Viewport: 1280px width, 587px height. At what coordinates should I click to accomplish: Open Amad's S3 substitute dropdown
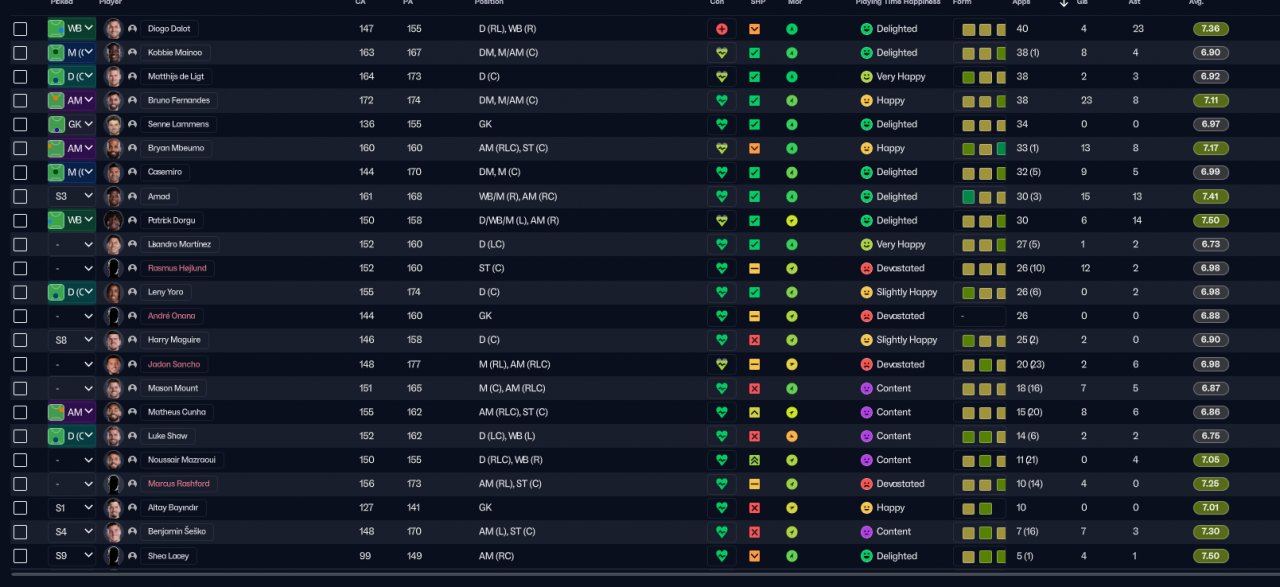click(x=71, y=197)
